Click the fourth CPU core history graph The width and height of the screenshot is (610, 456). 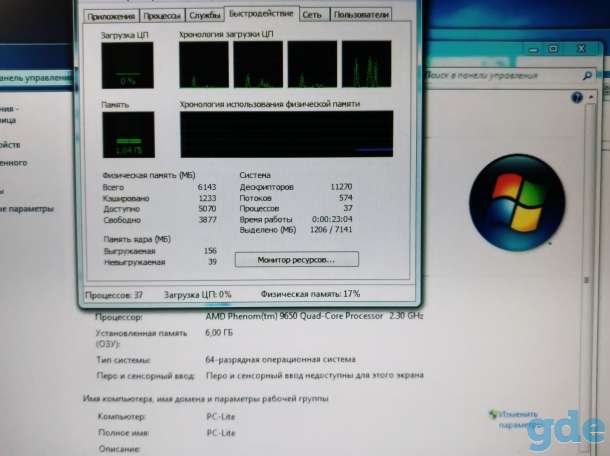[366, 64]
